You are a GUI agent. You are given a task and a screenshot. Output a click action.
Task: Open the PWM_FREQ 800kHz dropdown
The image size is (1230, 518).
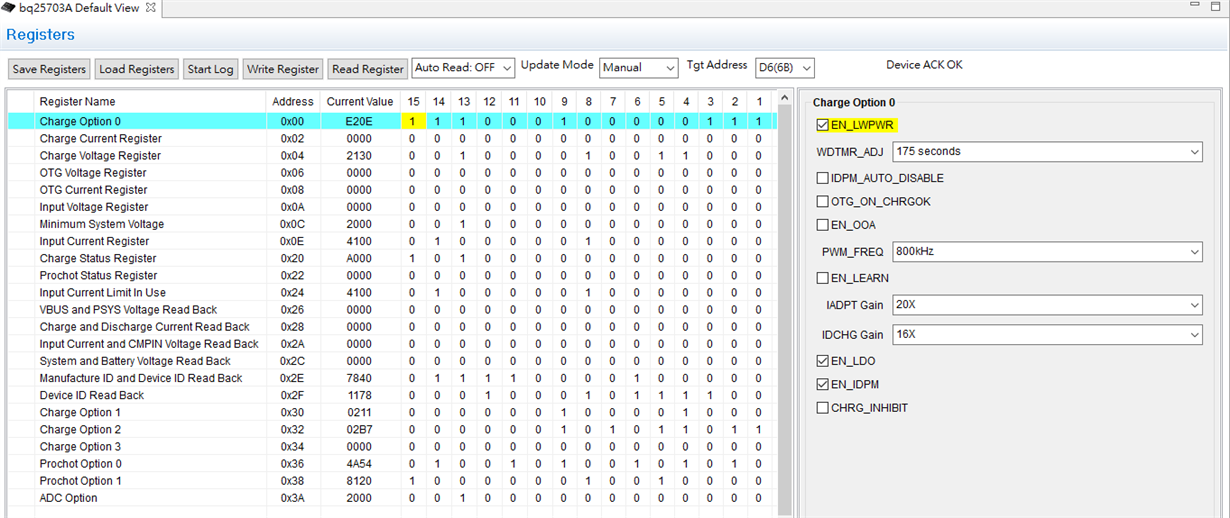click(x=1047, y=251)
